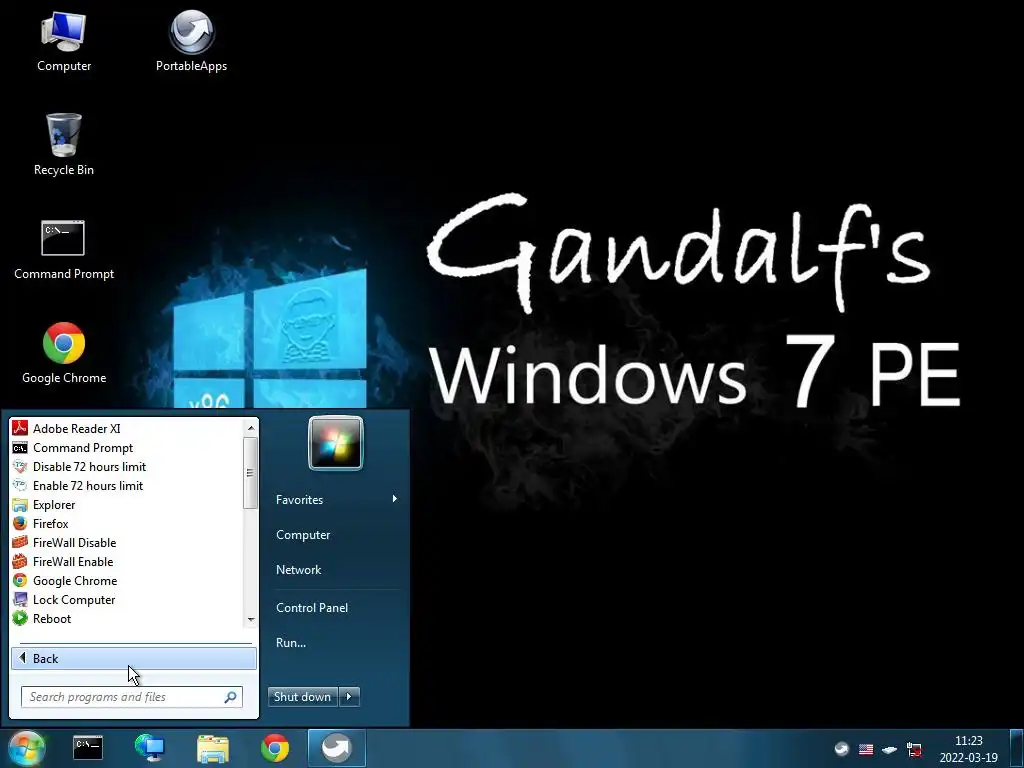This screenshot has width=1024, height=768.
Task: Open the Computer desktop icon
Action: pyautogui.click(x=63, y=40)
